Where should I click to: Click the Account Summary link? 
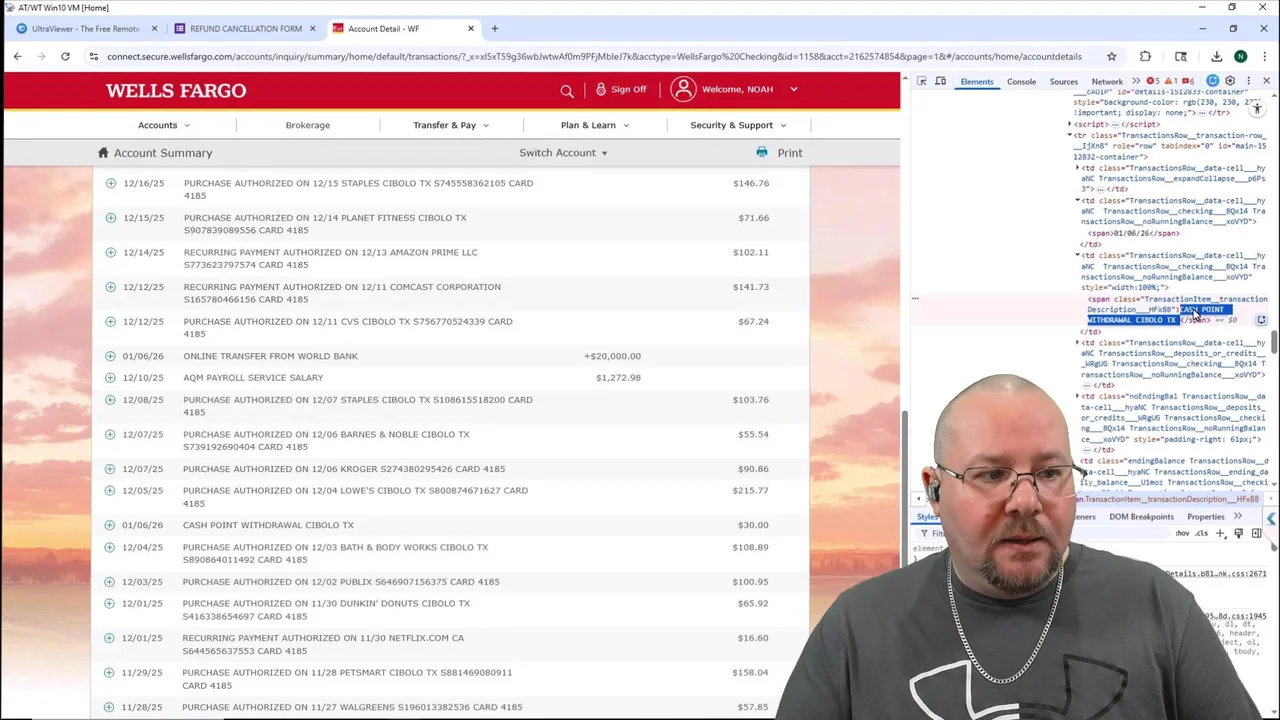tap(163, 153)
